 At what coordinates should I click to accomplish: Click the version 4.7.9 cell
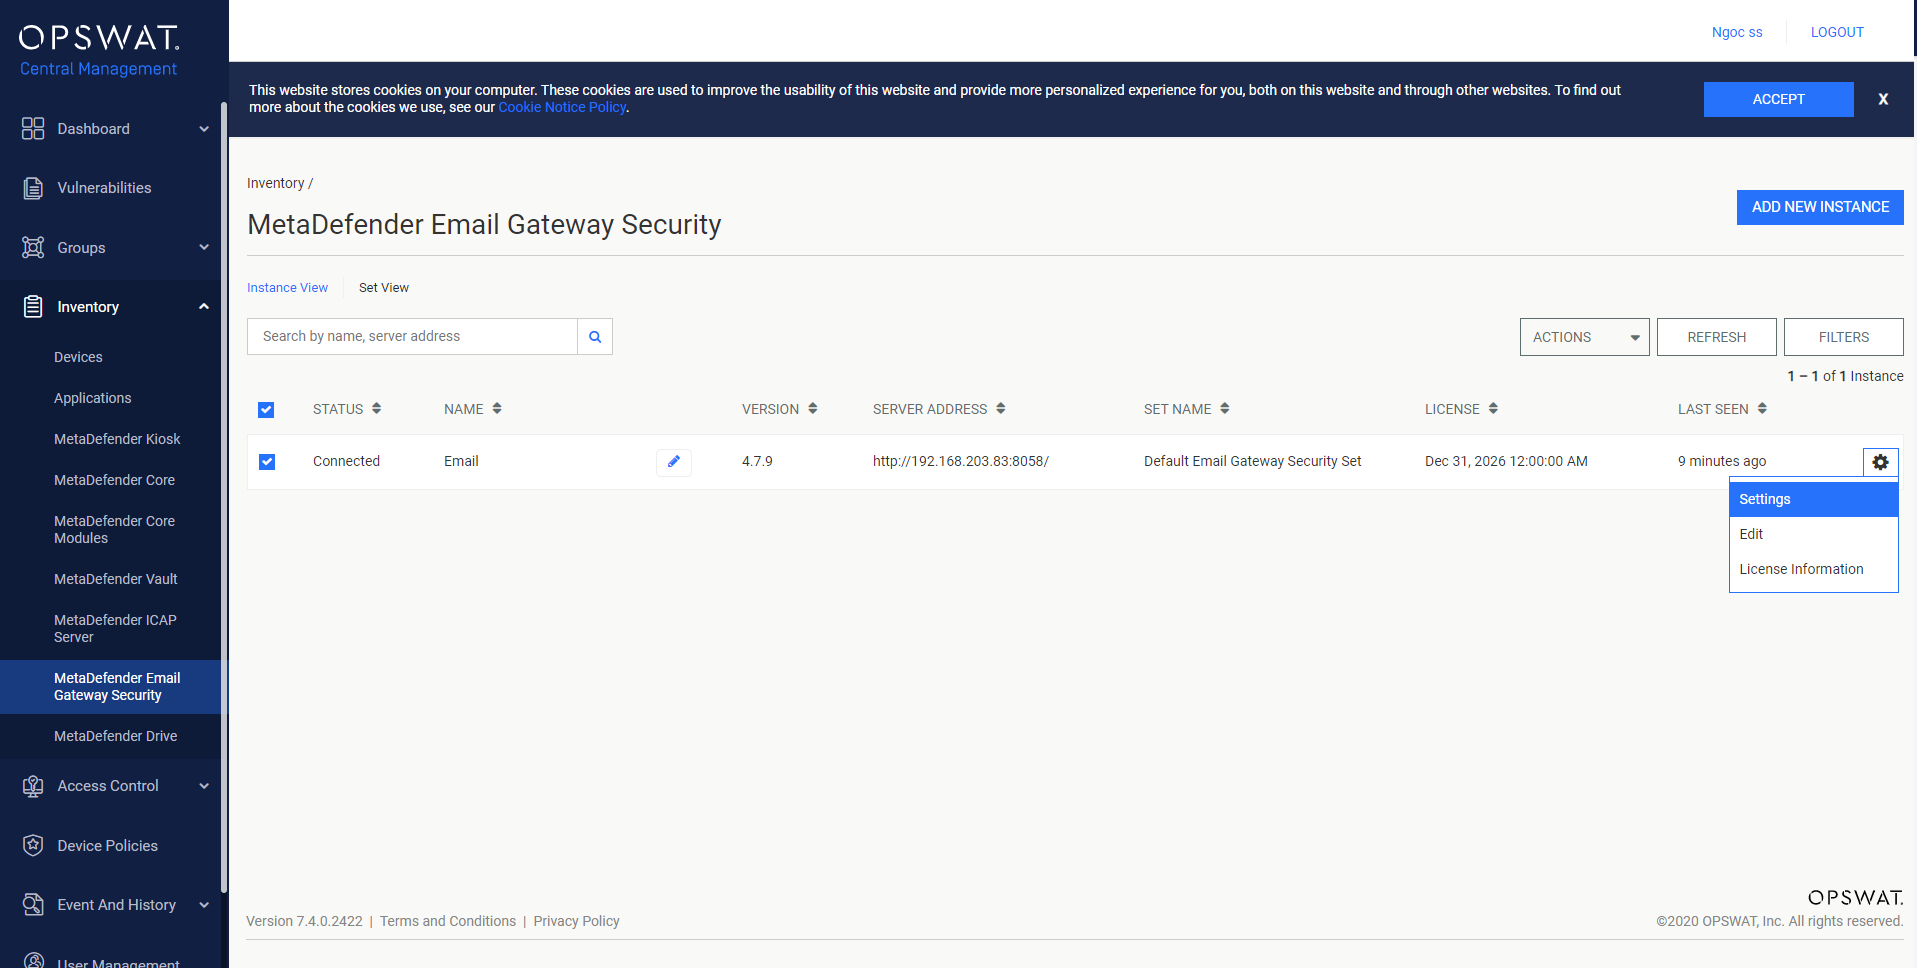(x=757, y=461)
